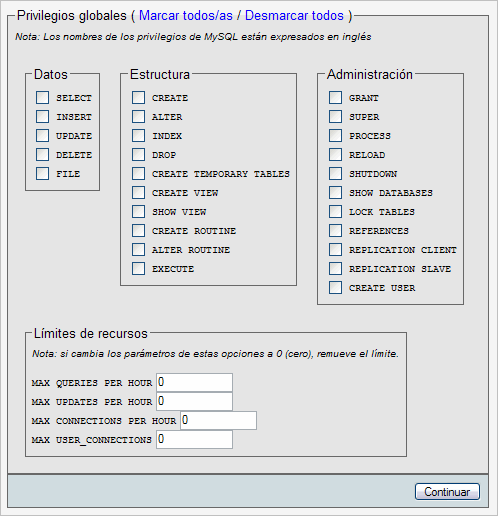Toggle the CREATE VIEW checkbox
Screen dimensions: 498x516
pyautogui.click(x=138, y=193)
